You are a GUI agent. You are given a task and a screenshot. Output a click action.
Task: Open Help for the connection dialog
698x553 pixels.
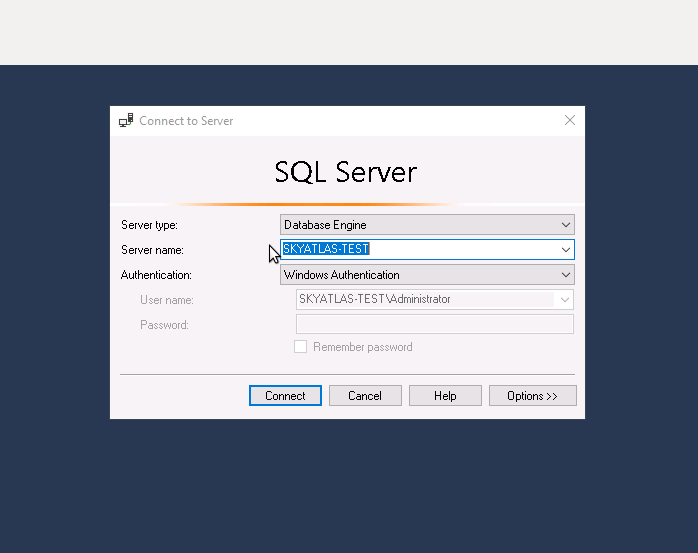click(445, 396)
